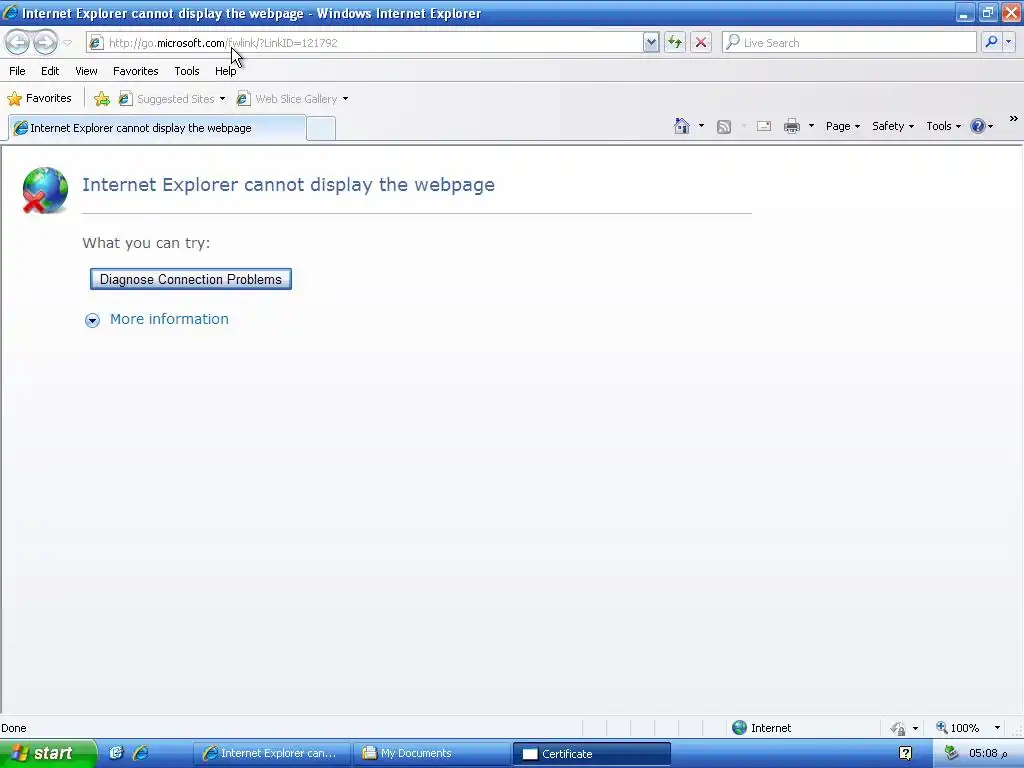Open the File menu

coord(17,71)
